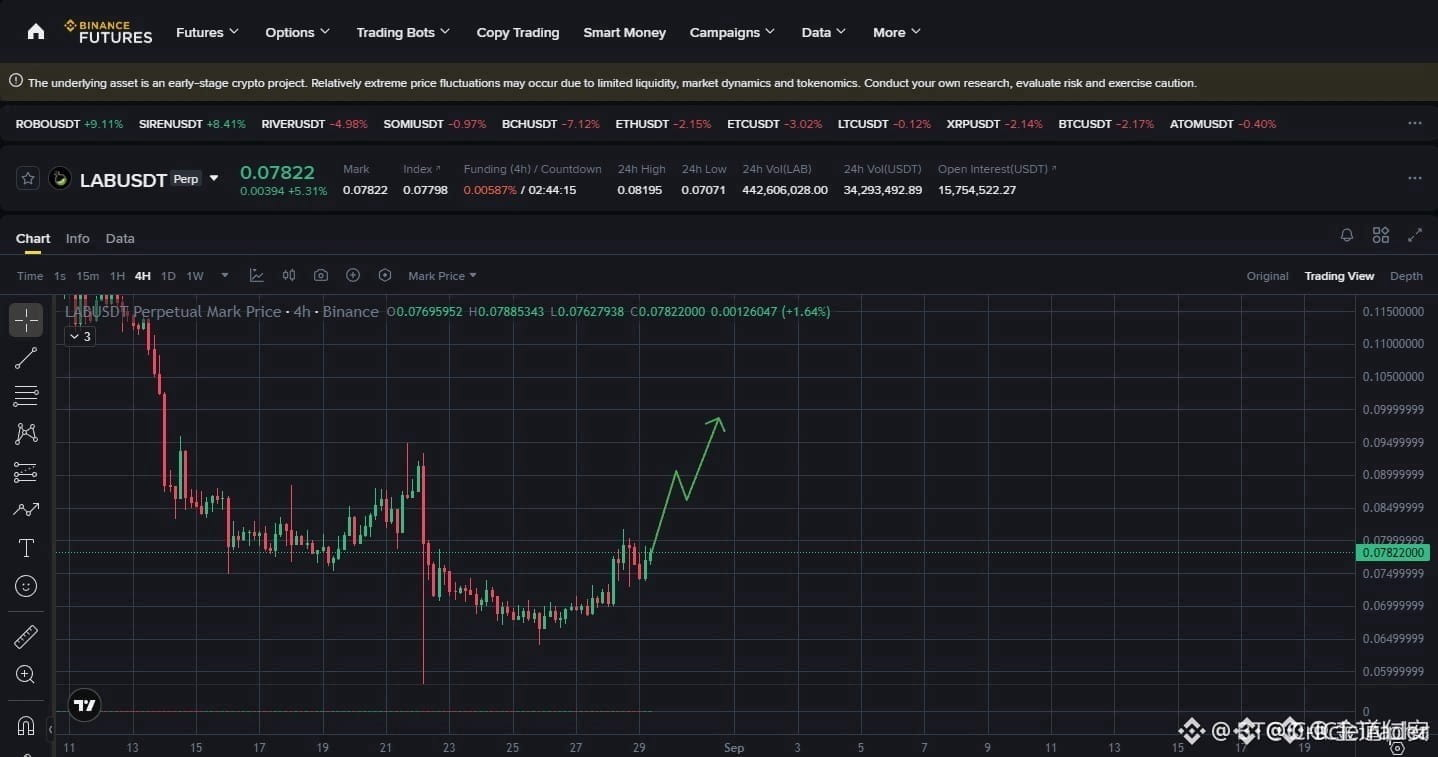Image resolution: width=1438 pixels, height=757 pixels.
Task: Click the TradingView logo on chart
Action: point(85,705)
